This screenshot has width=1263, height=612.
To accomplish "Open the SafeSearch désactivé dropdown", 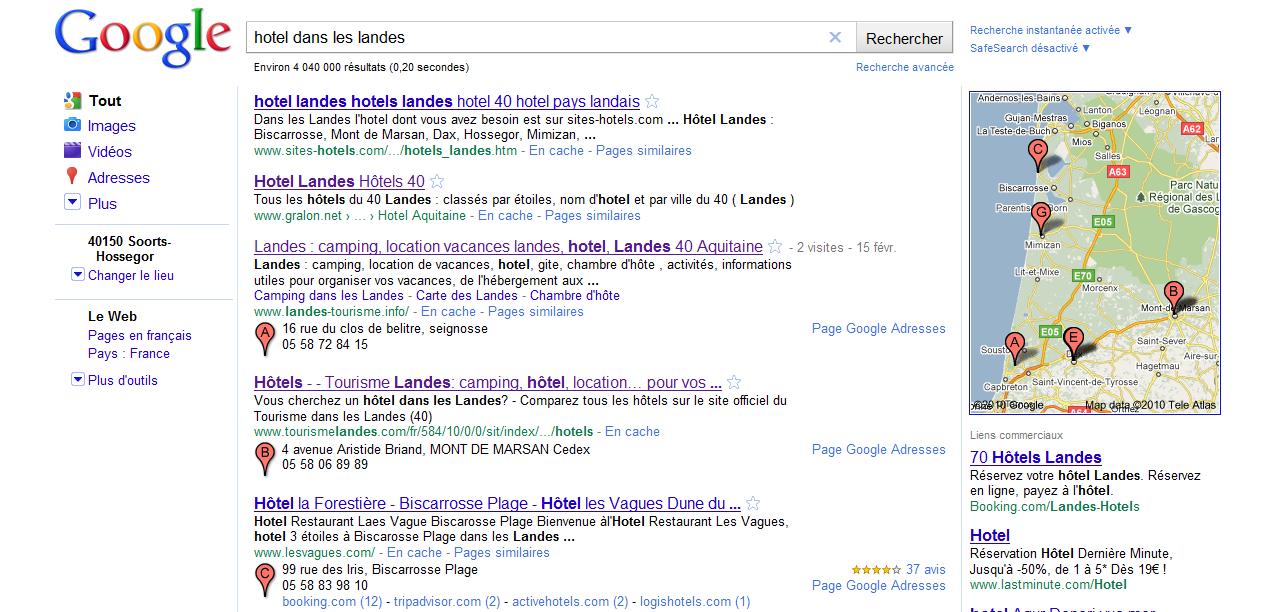I will tap(1029, 48).
